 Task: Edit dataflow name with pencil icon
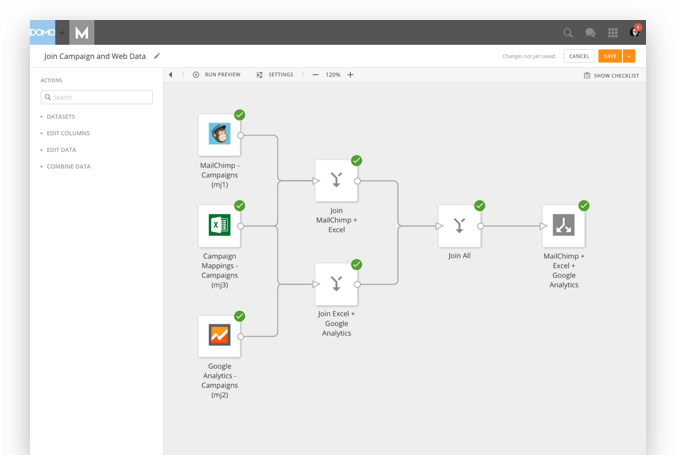click(x=157, y=56)
